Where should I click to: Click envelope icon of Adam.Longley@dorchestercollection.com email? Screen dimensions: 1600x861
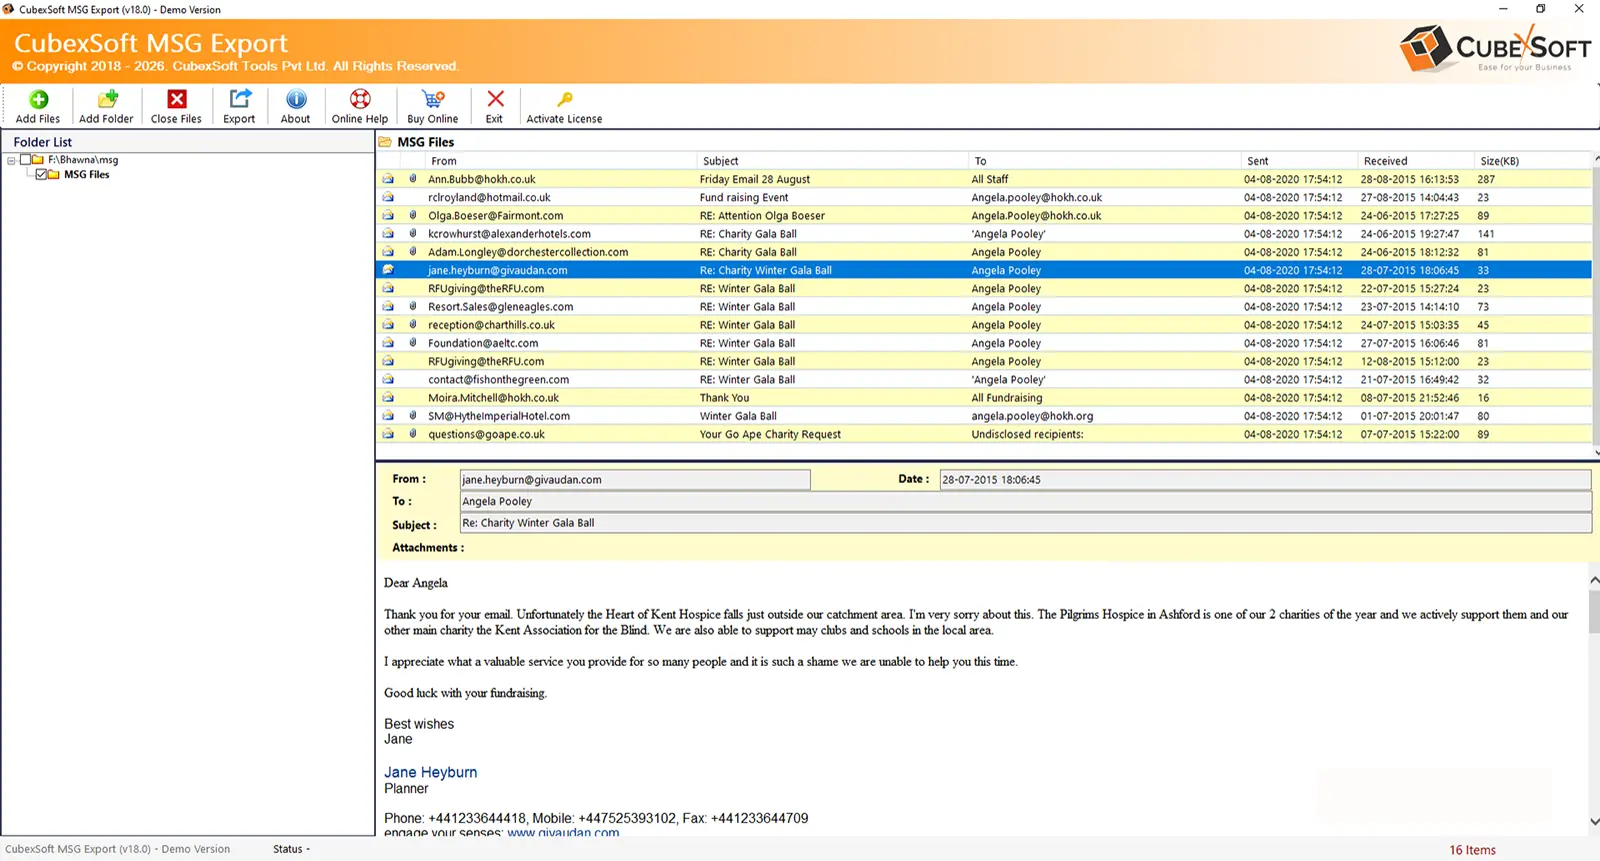388,252
